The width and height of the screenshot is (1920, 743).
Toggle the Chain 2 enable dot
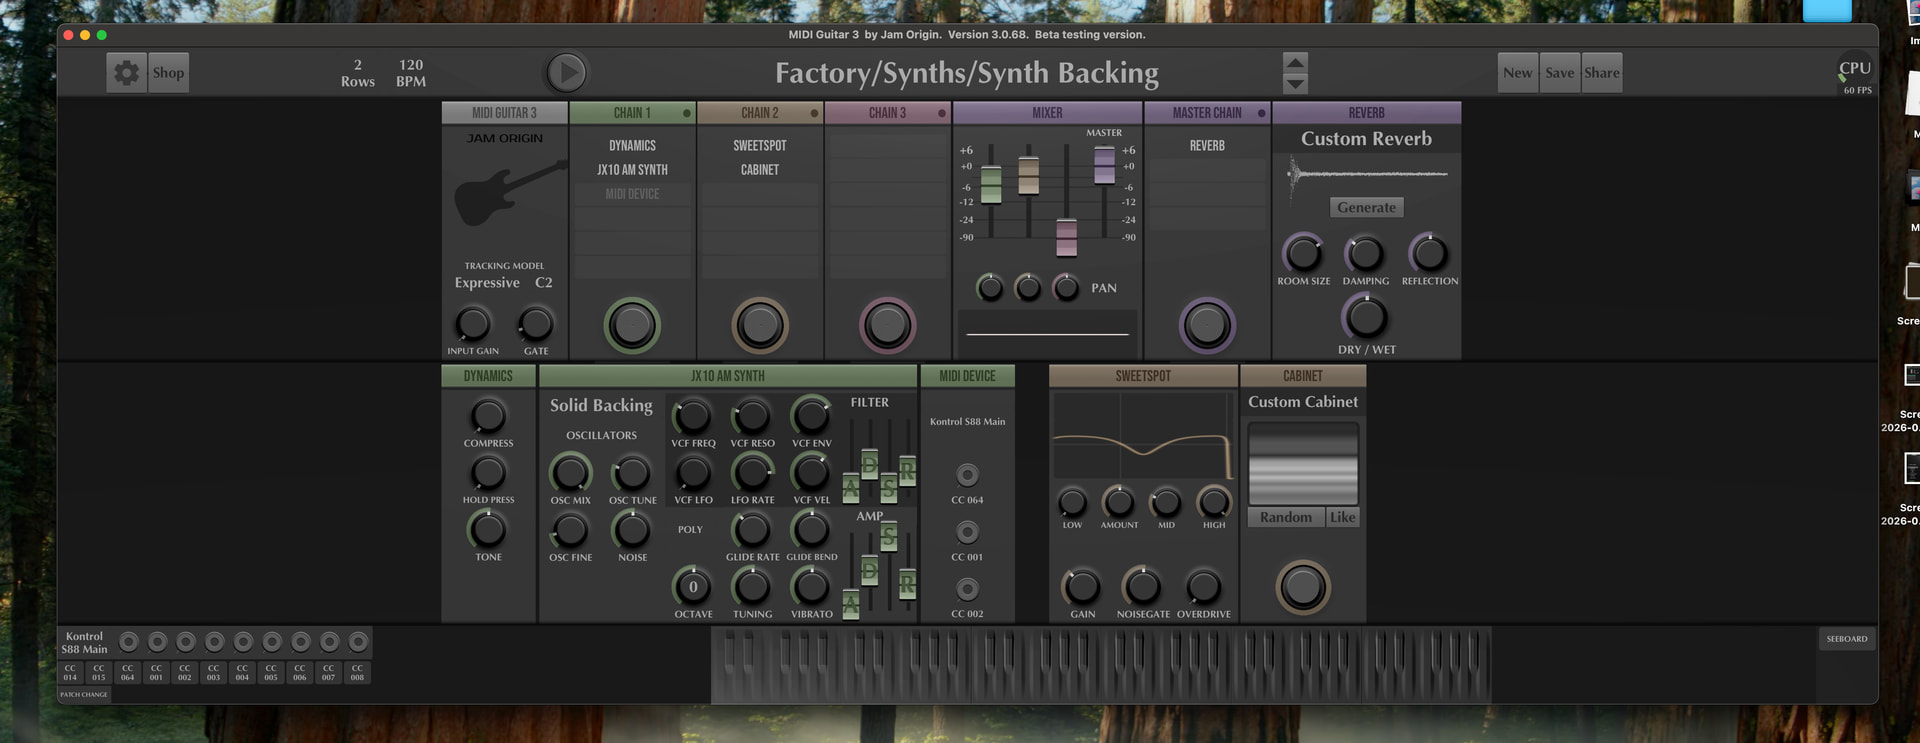point(814,113)
